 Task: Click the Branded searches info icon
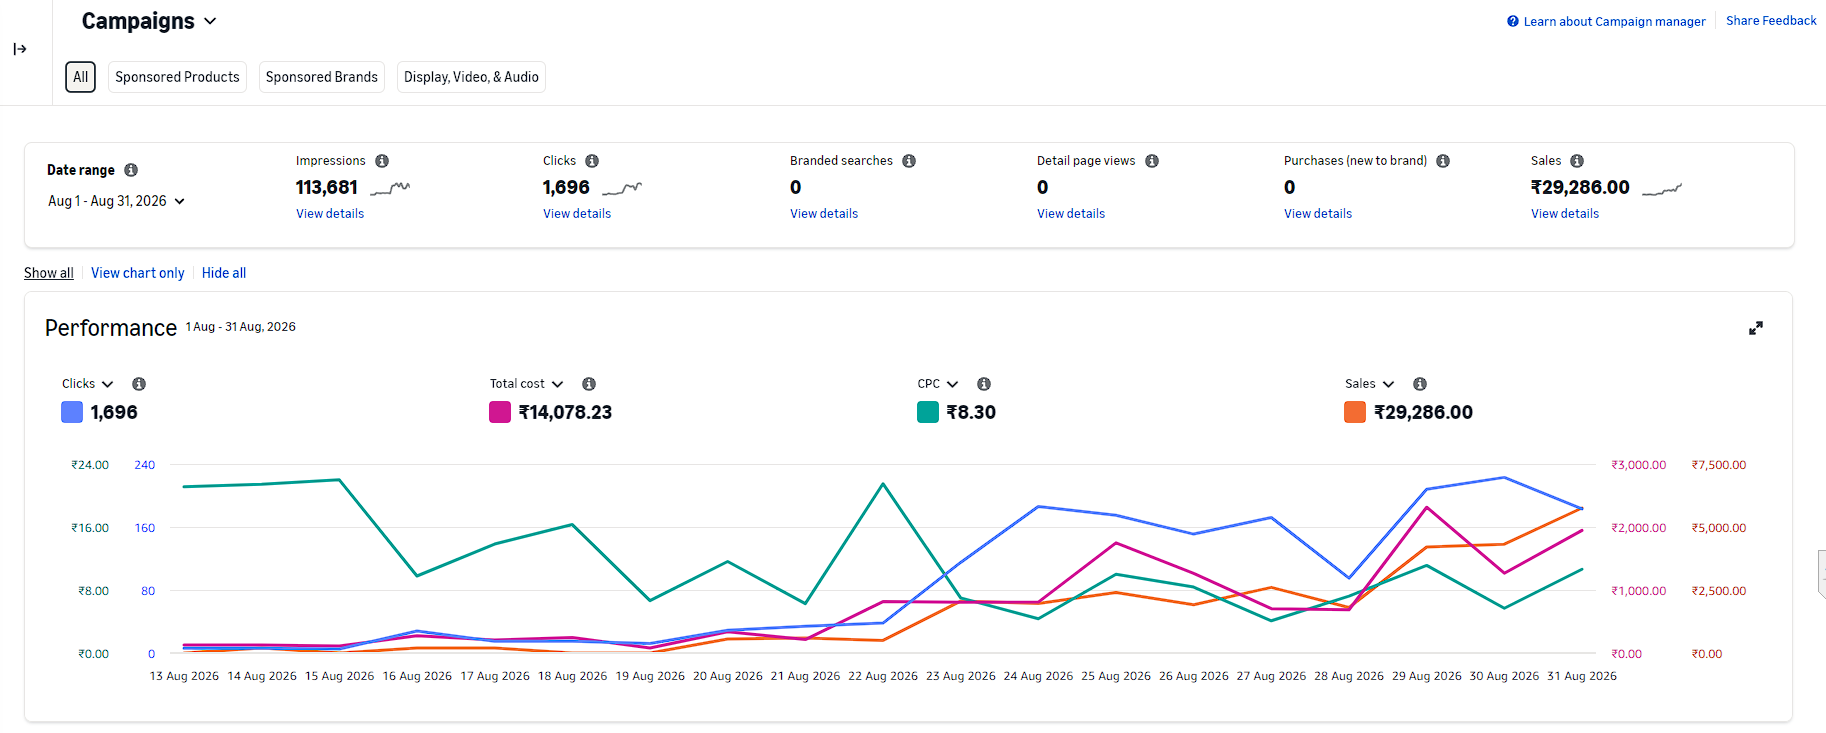(909, 161)
